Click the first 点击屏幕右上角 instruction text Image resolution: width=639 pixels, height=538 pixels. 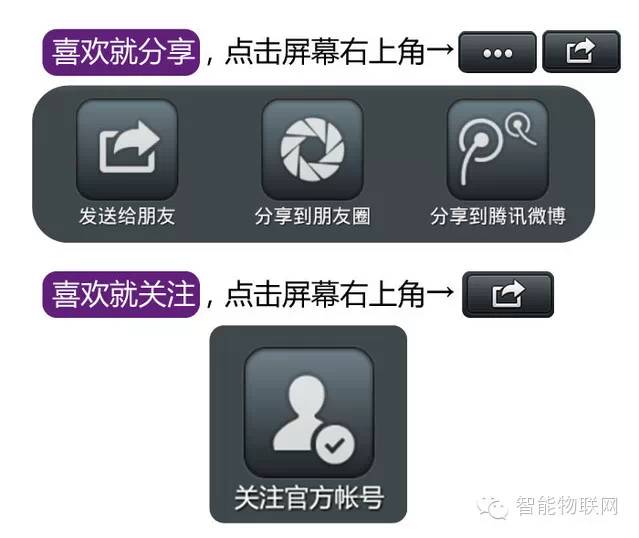(325, 52)
